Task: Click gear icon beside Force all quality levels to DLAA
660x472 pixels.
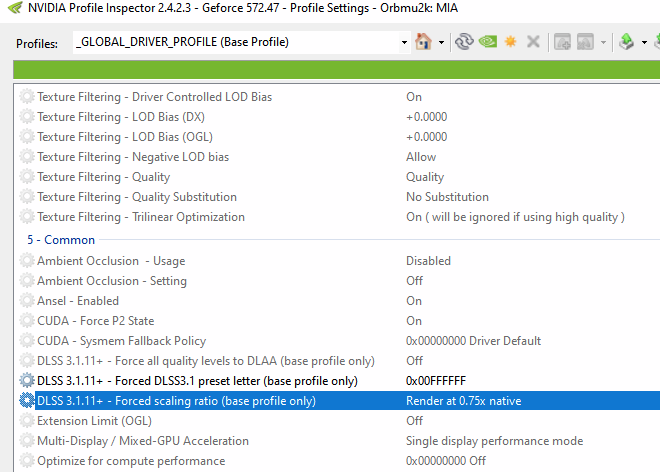Action: click(27, 361)
